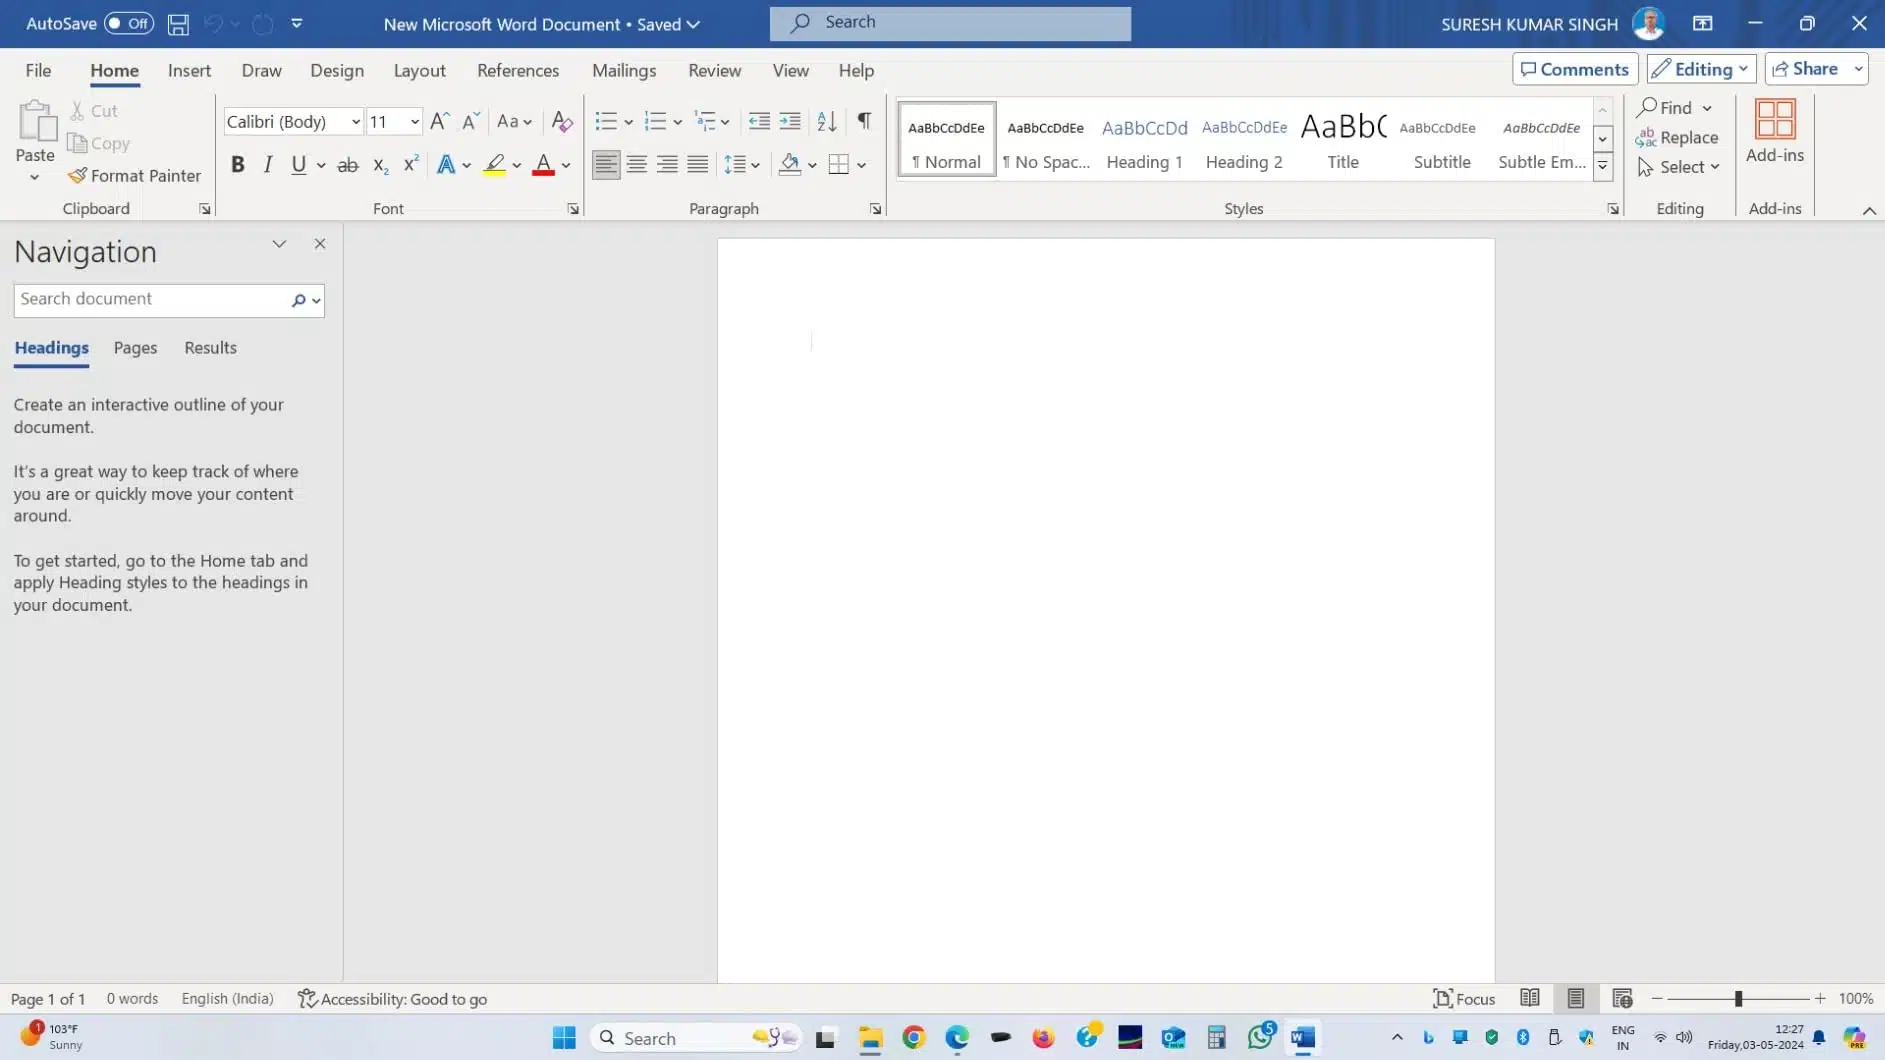Toggle the Show/Hide paragraph marks icon
Image resolution: width=1885 pixels, height=1060 pixels.
[864, 121]
